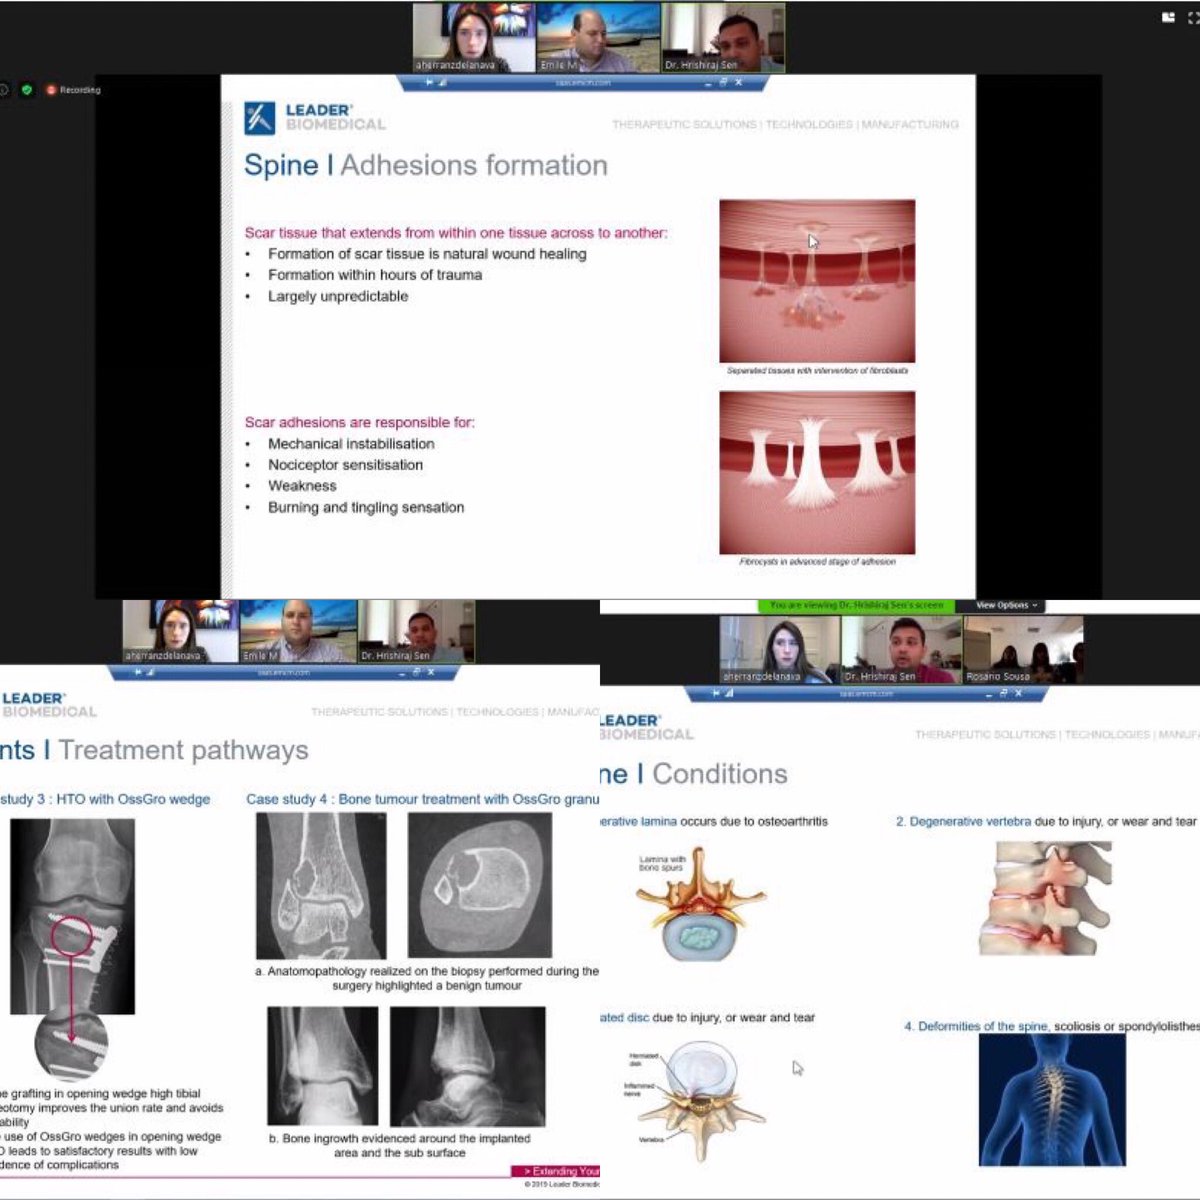Click the top adhesion illustration with fibroblasts
This screenshot has width=1200, height=1200.
817,281
